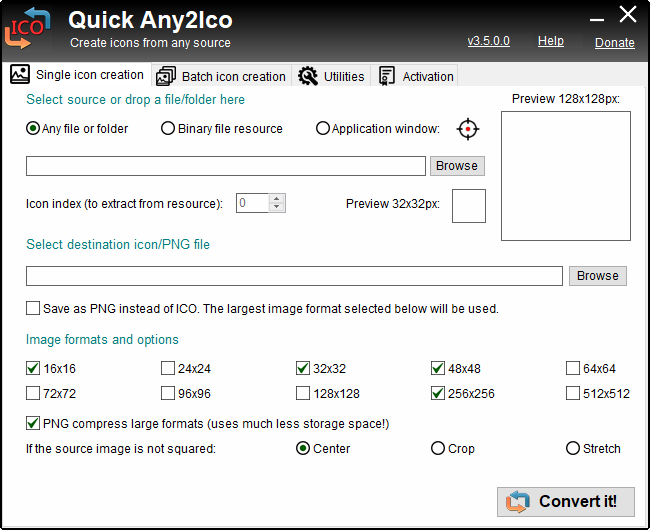Select the Binary file resource option
Screen dimensions: 650x530
coord(221,129)
